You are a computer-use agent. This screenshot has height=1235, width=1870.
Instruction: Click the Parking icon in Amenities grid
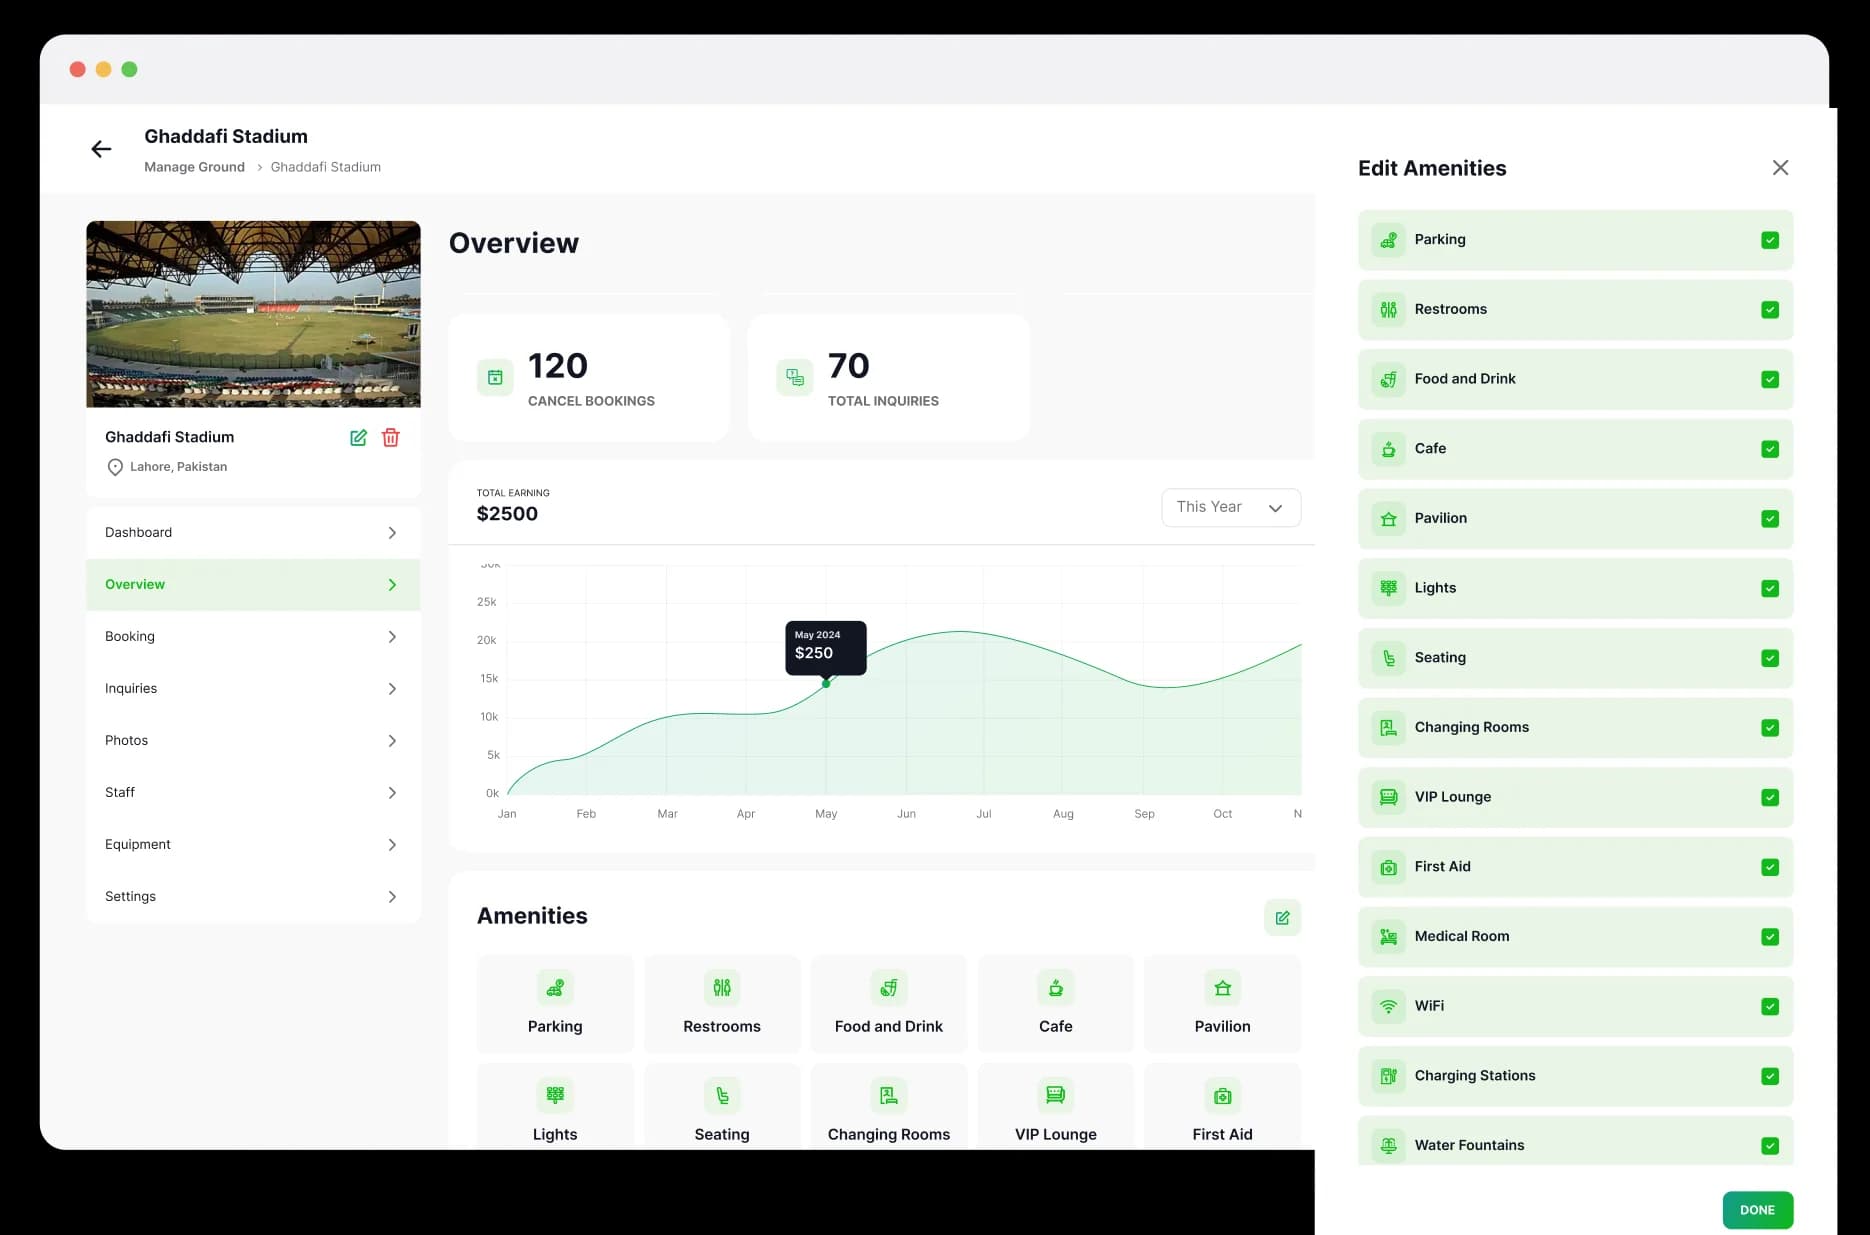(555, 989)
